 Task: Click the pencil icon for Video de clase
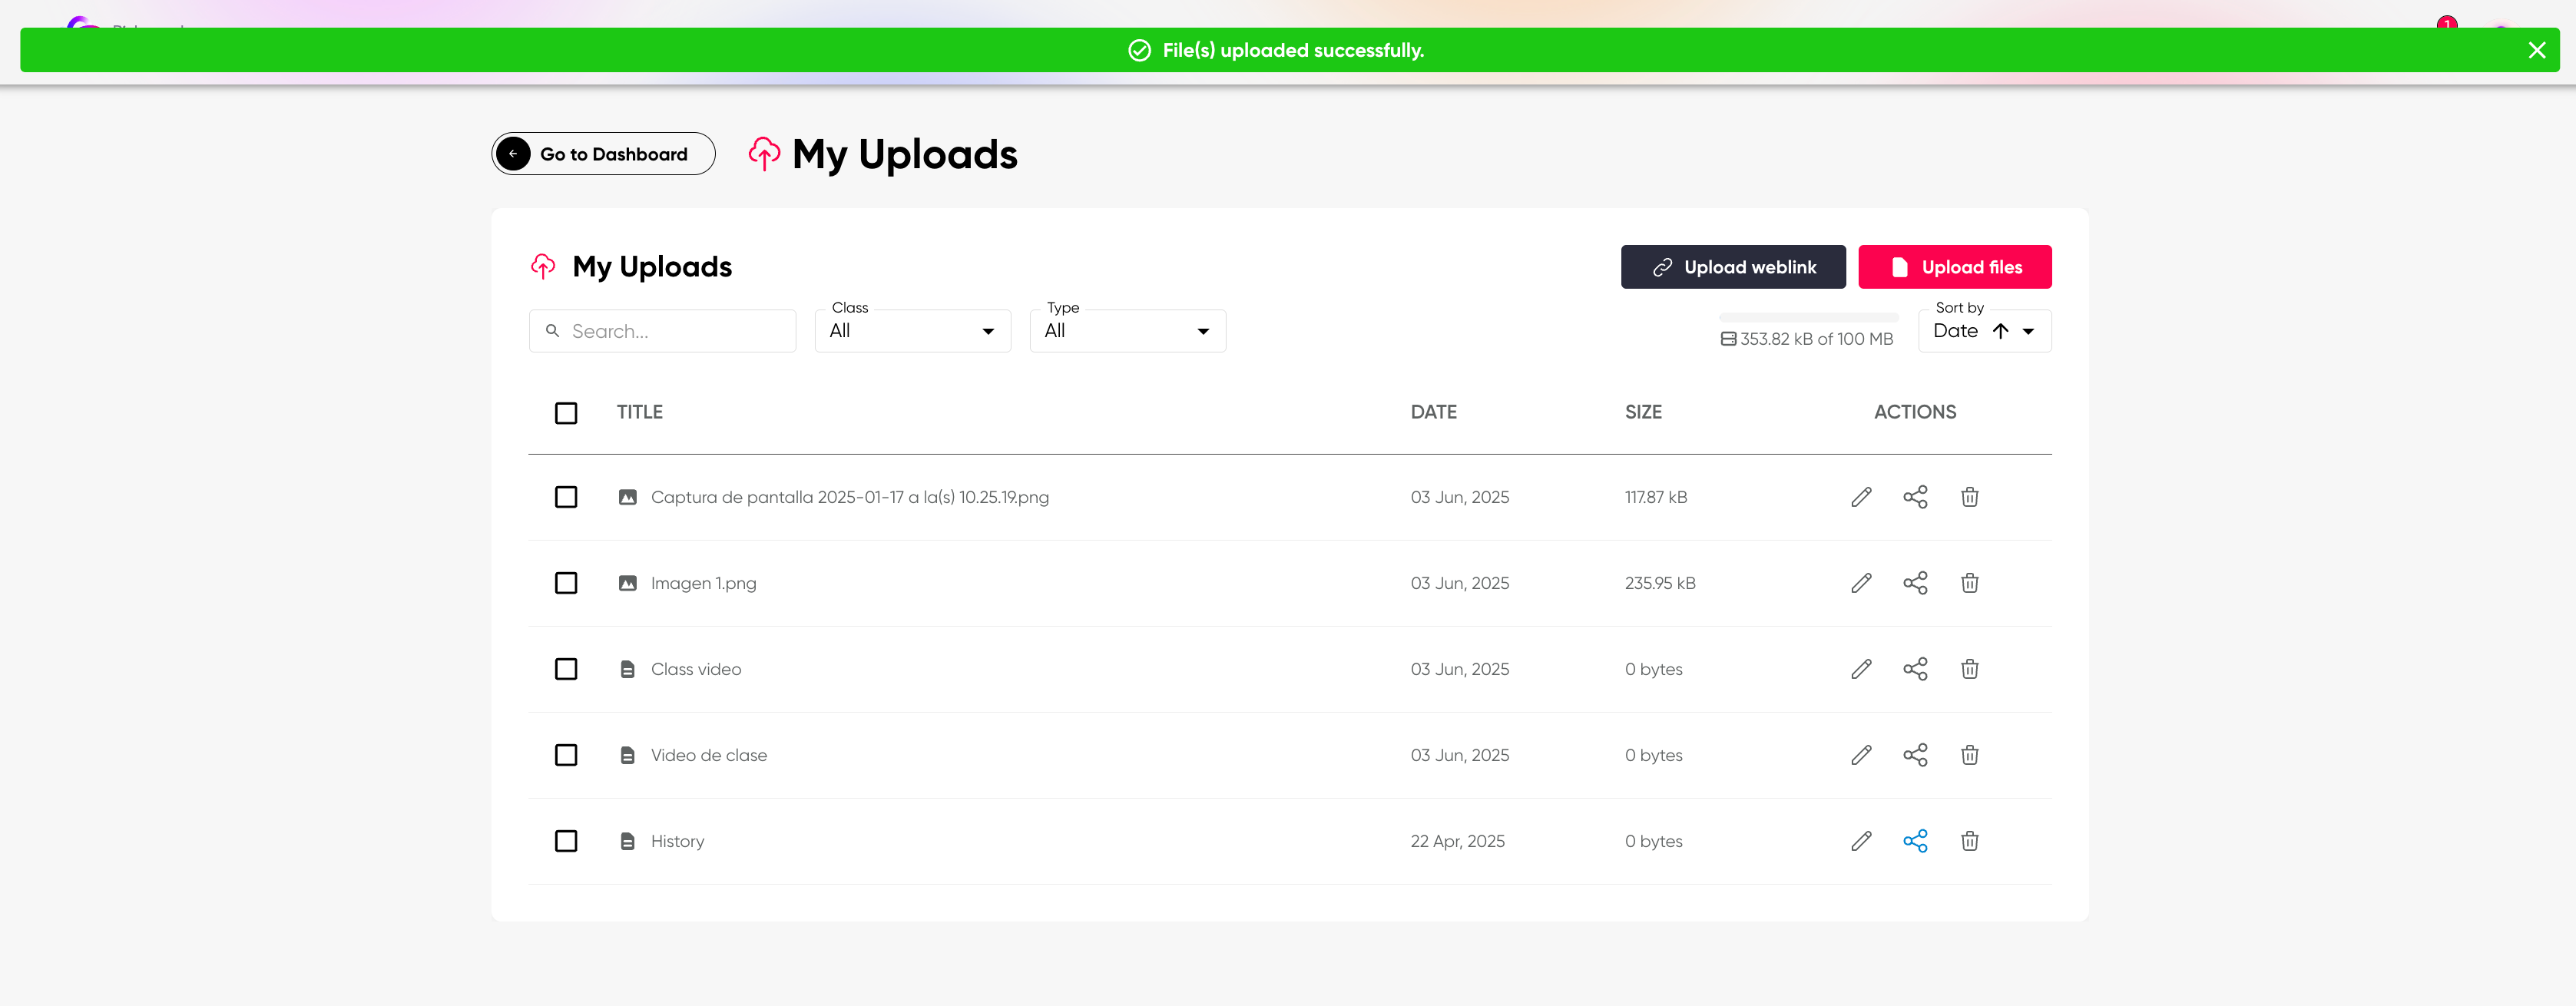click(x=1860, y=755)
